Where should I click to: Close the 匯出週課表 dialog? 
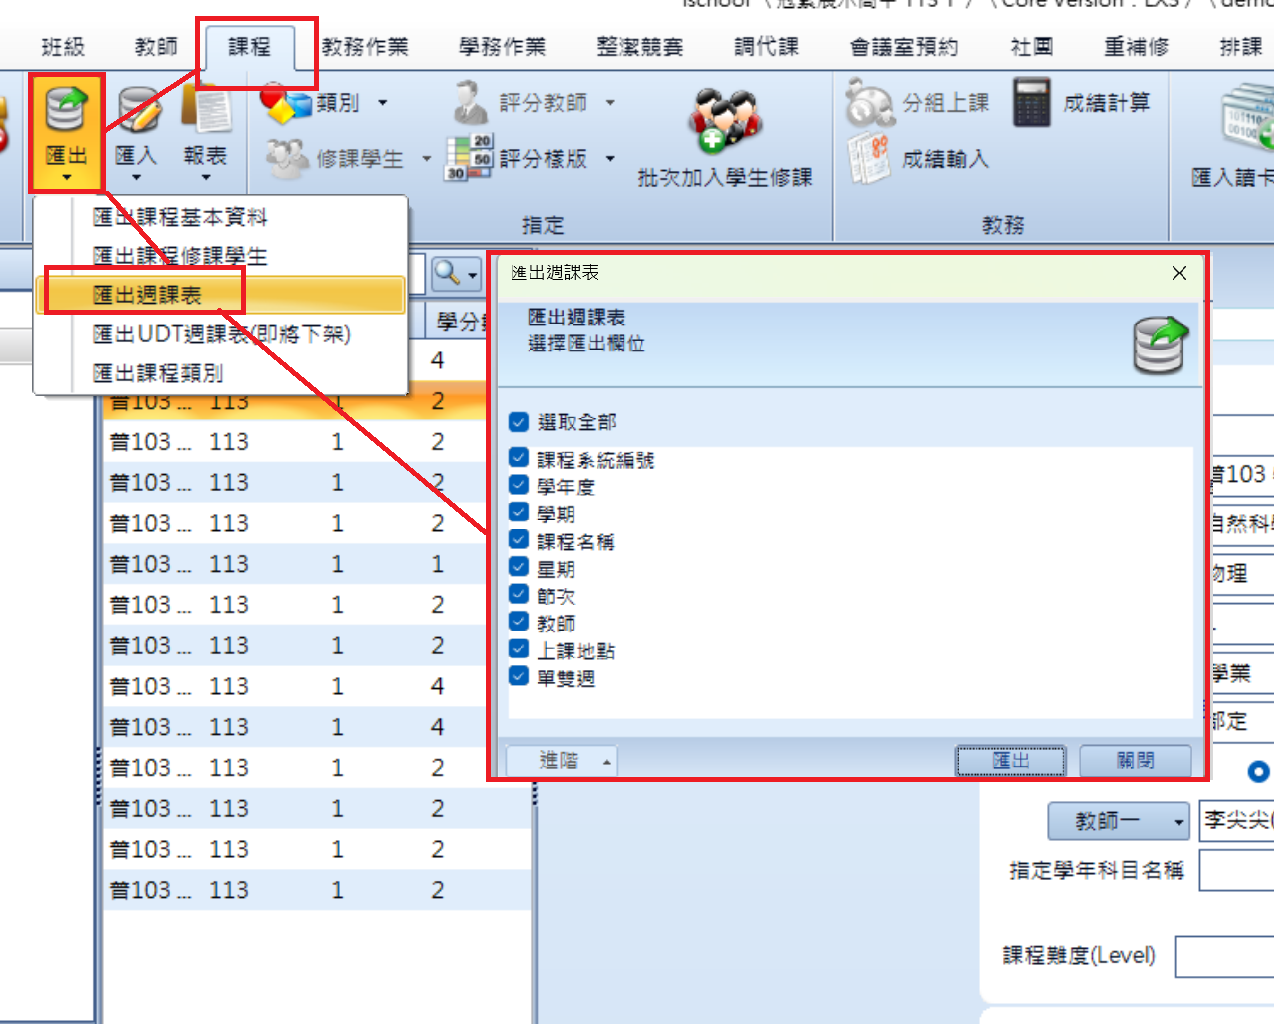1179,273
